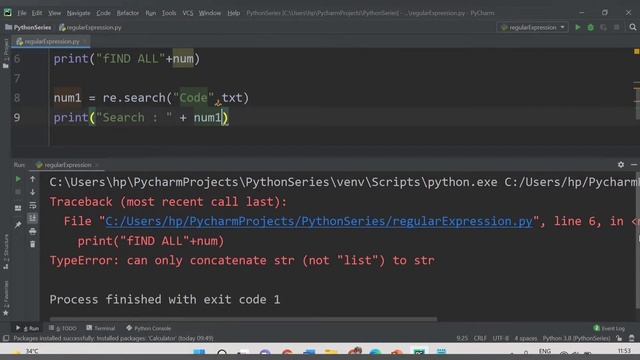
Task: Open the Python Console tool window
Action: [149, 328]
